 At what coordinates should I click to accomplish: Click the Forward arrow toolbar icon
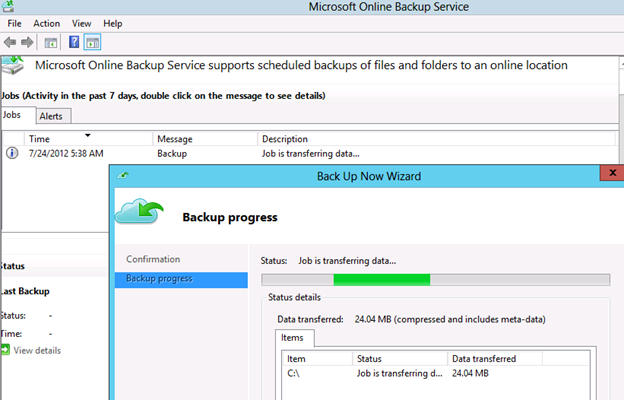click(x=27, y=42)
